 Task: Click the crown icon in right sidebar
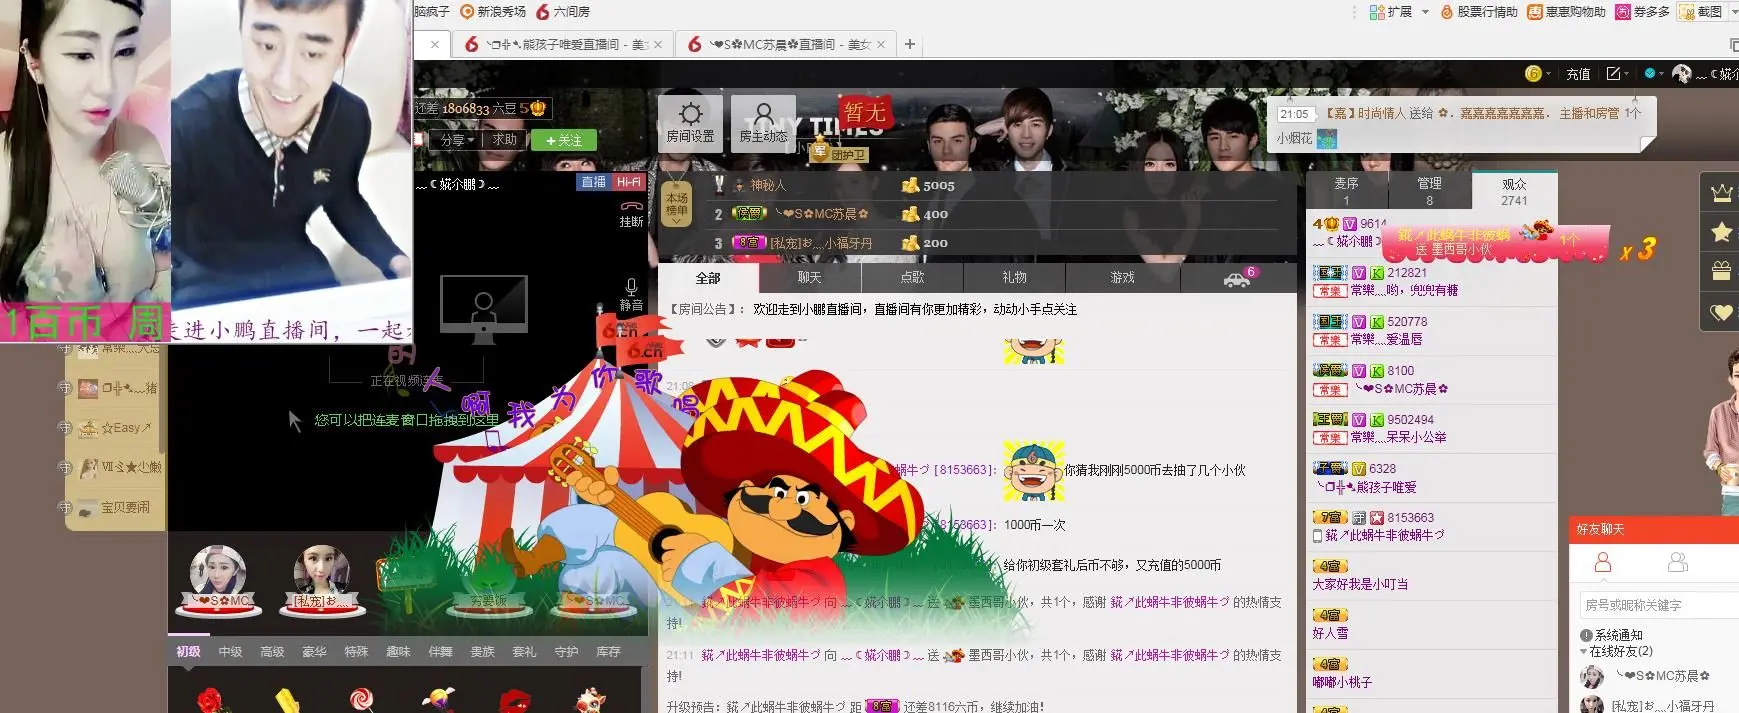click(1721, 193)
